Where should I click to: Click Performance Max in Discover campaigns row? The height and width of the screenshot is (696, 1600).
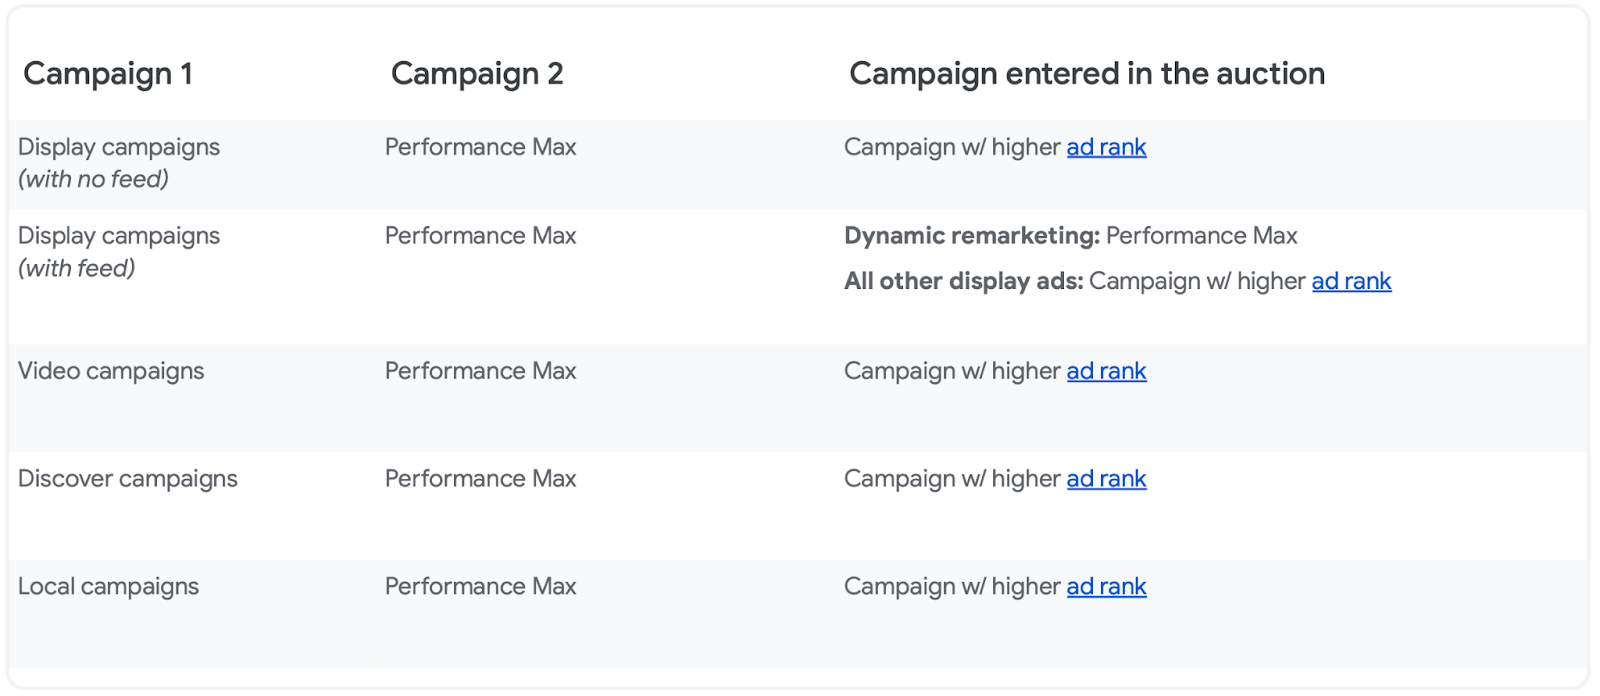[480, 479]
